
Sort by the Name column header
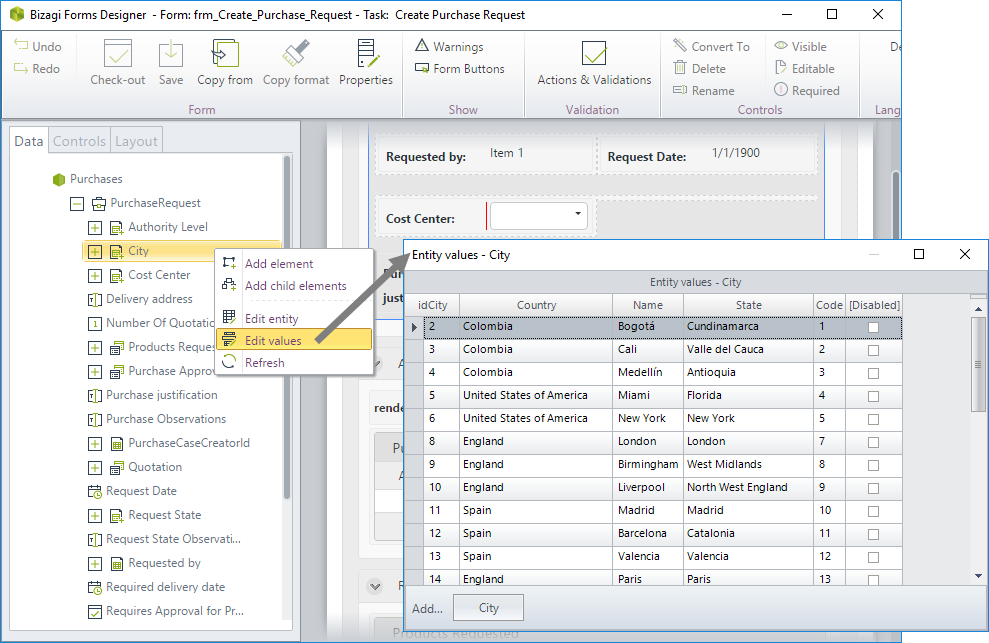[x=648, y=305]
